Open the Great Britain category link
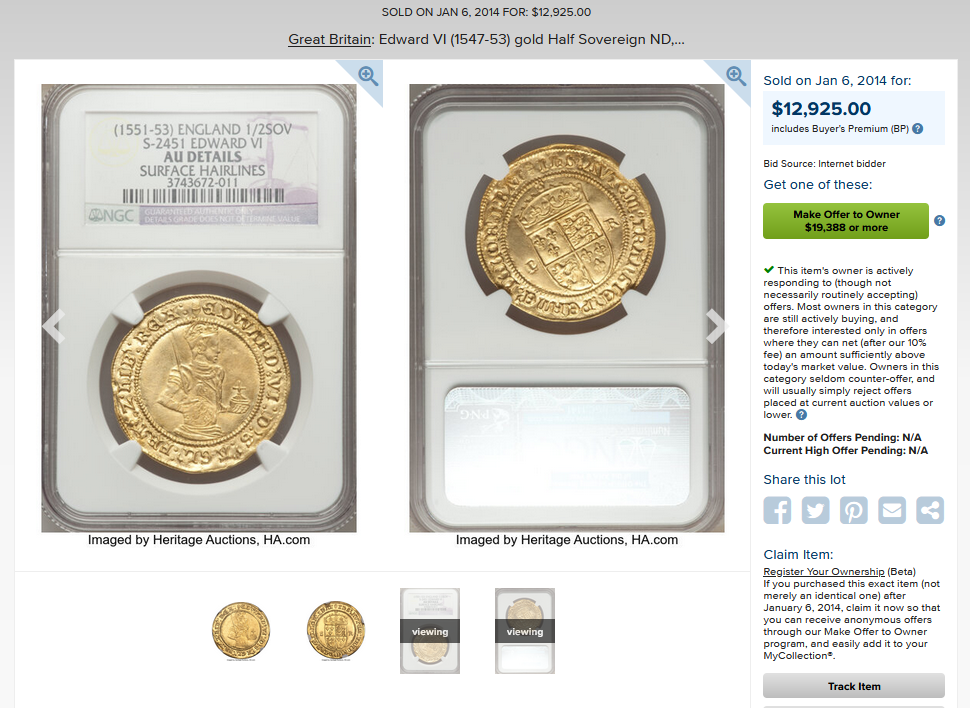This screenshot has width=970, height=708. coord(329,40)
